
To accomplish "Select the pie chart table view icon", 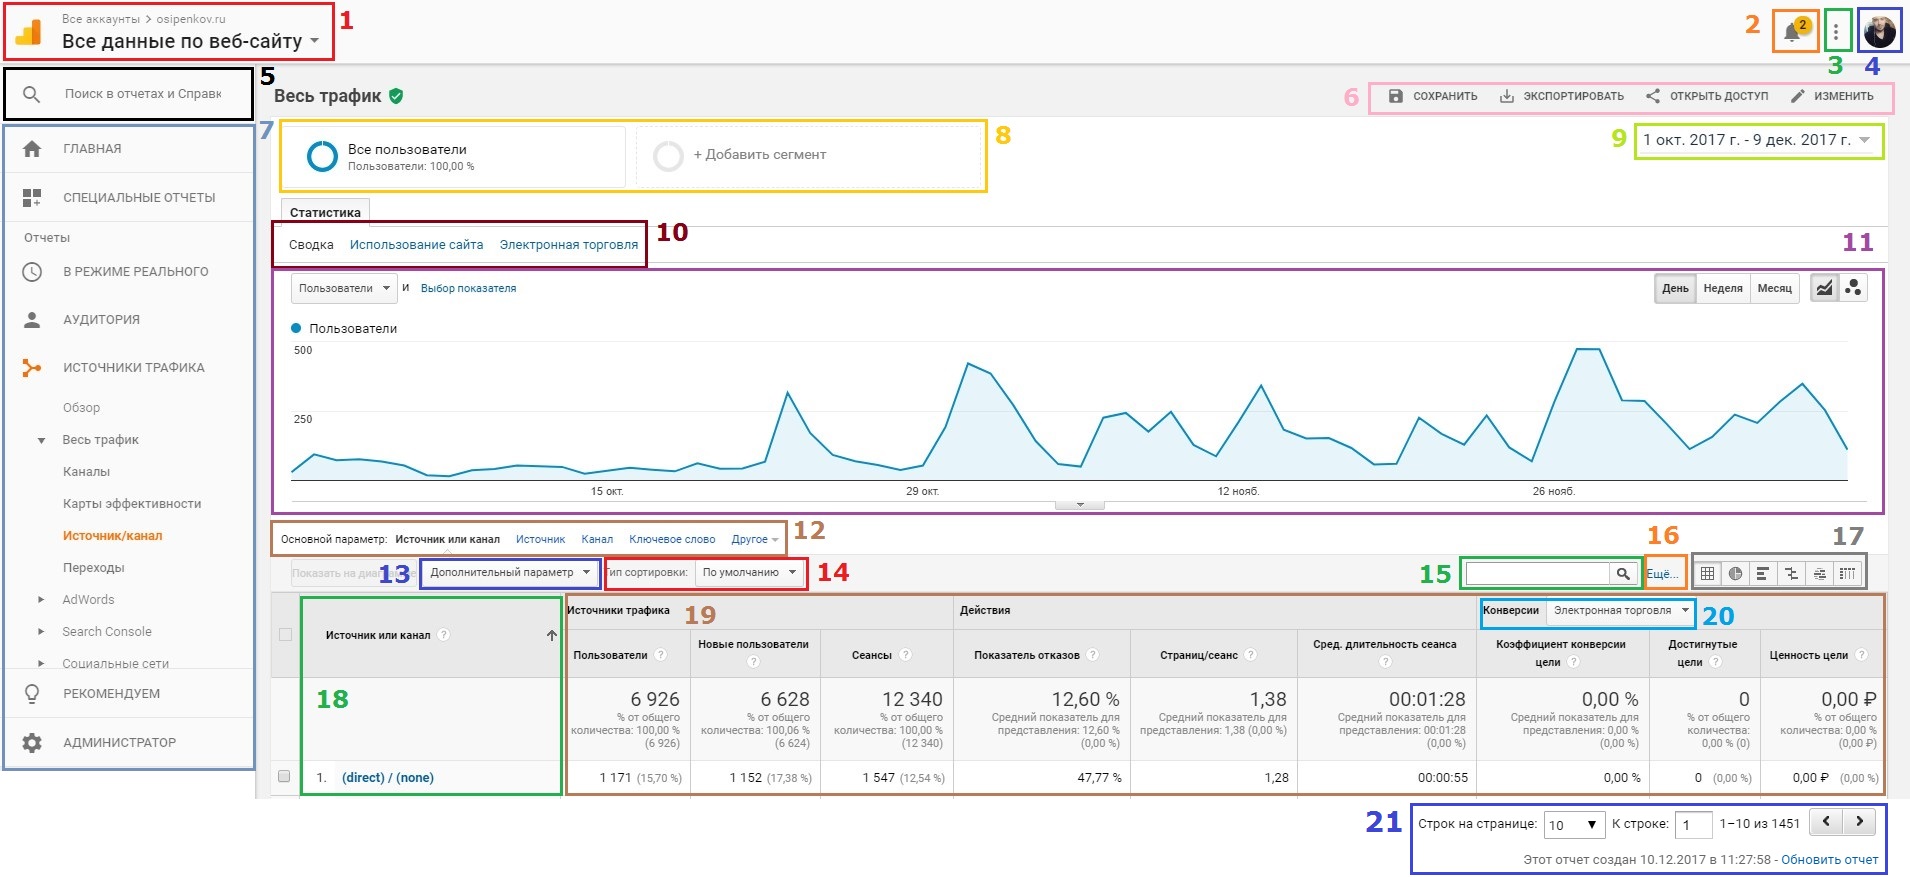I will 1735,573.
